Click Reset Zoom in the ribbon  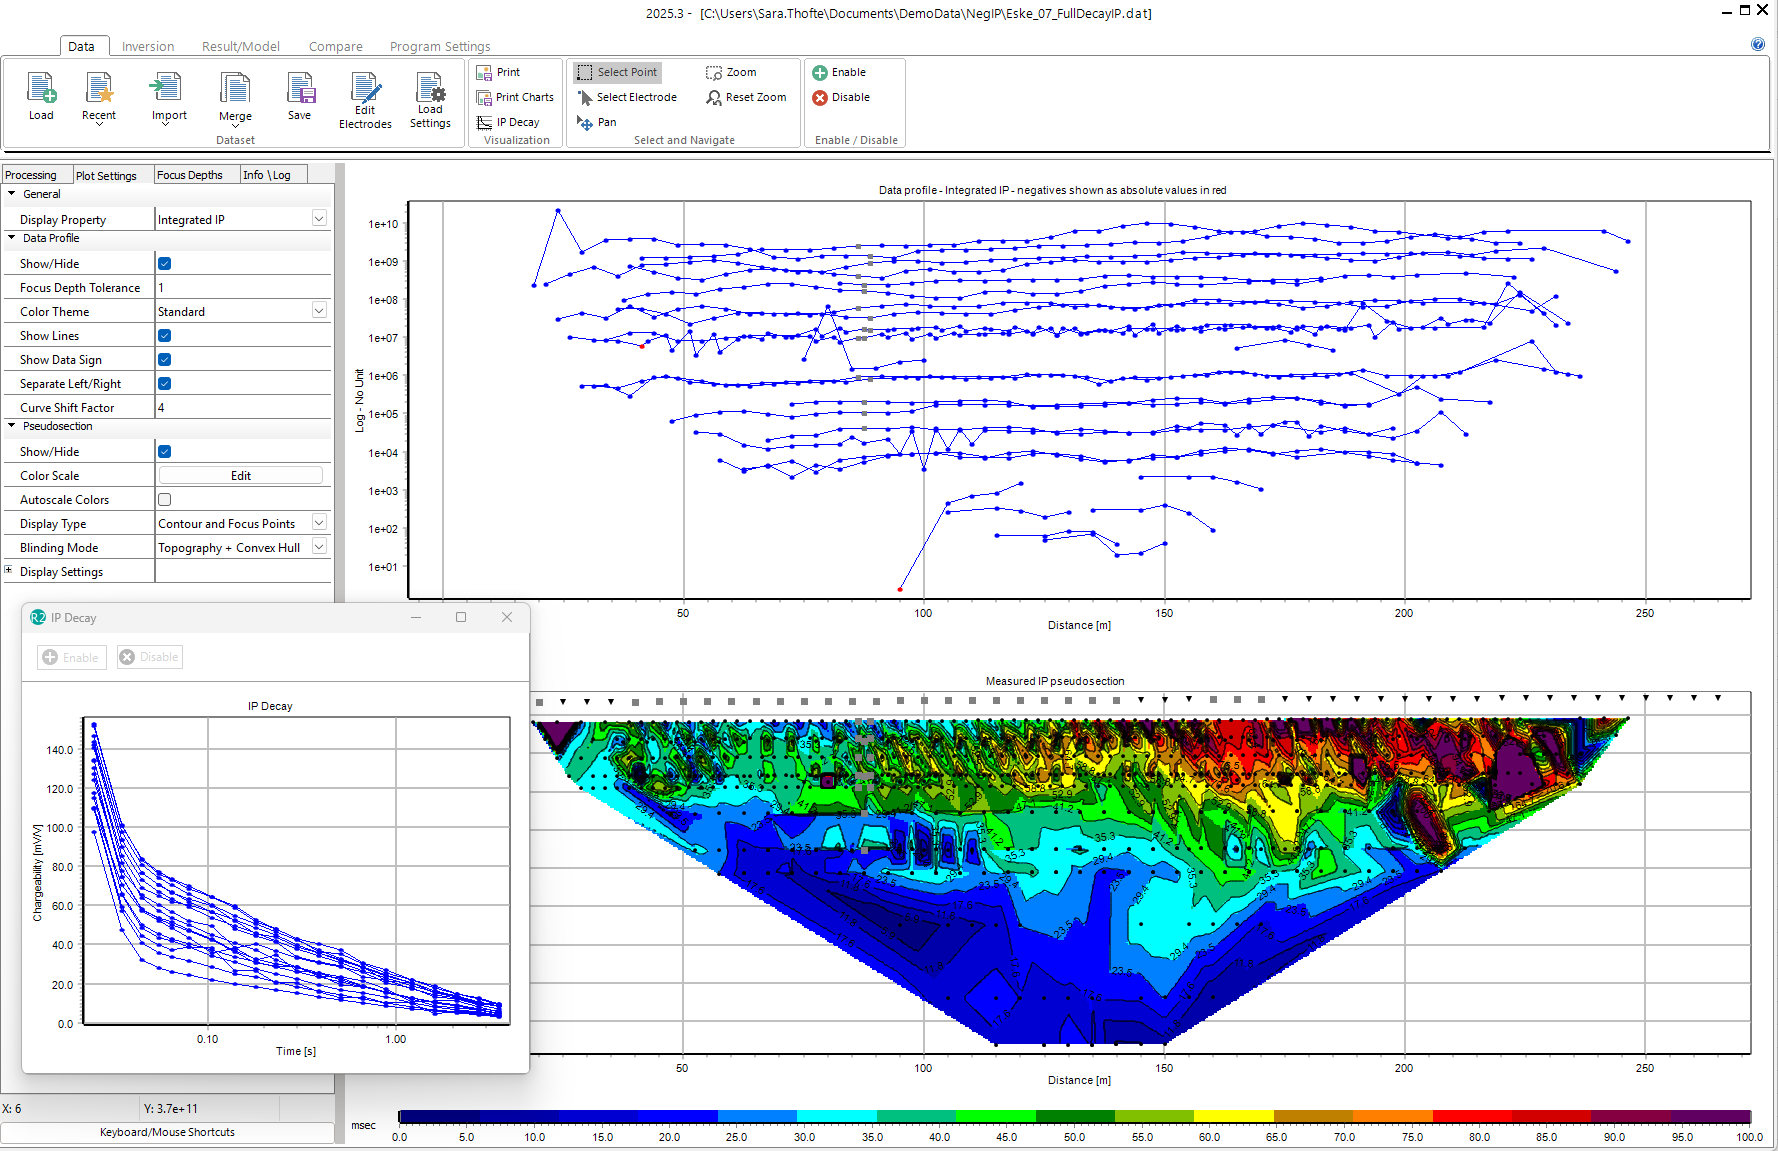(x=746, y=97)
